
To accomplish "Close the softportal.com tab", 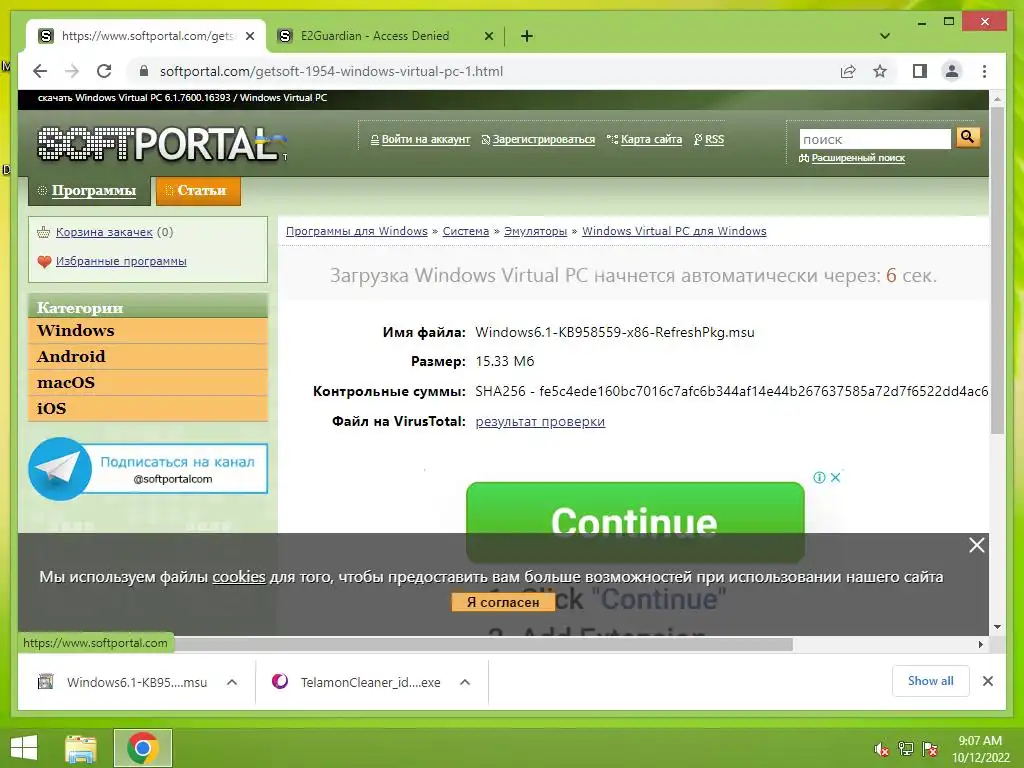I will click(250, 36).
